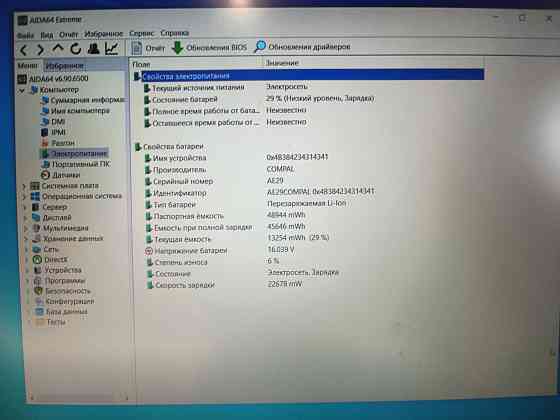Viewport: 560px width, 420px height.
Task: Open the graph chart toolbar icon
Action: point(111,48)
